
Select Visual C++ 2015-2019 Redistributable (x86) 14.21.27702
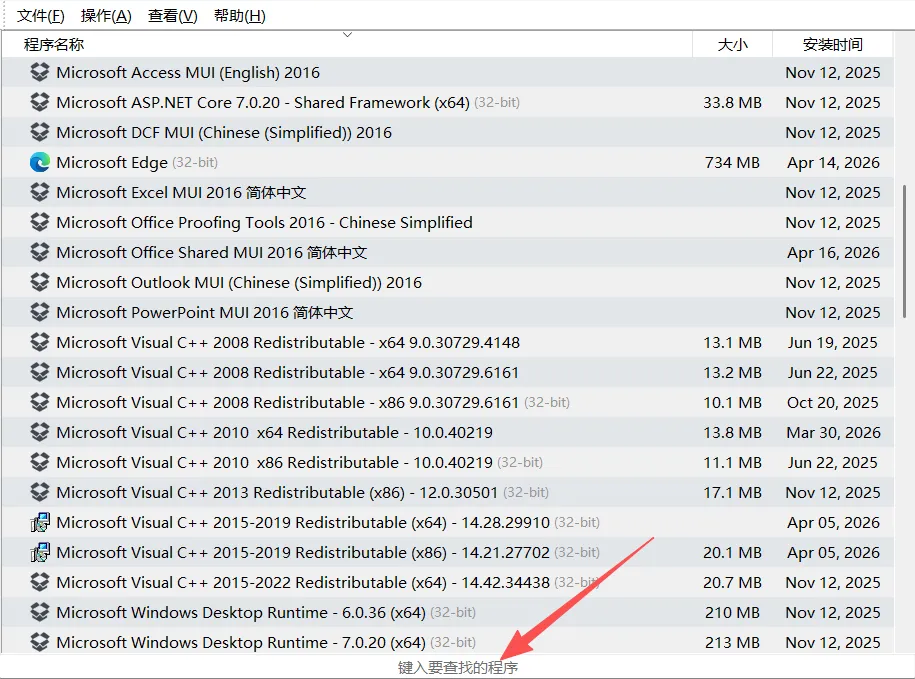303,552
